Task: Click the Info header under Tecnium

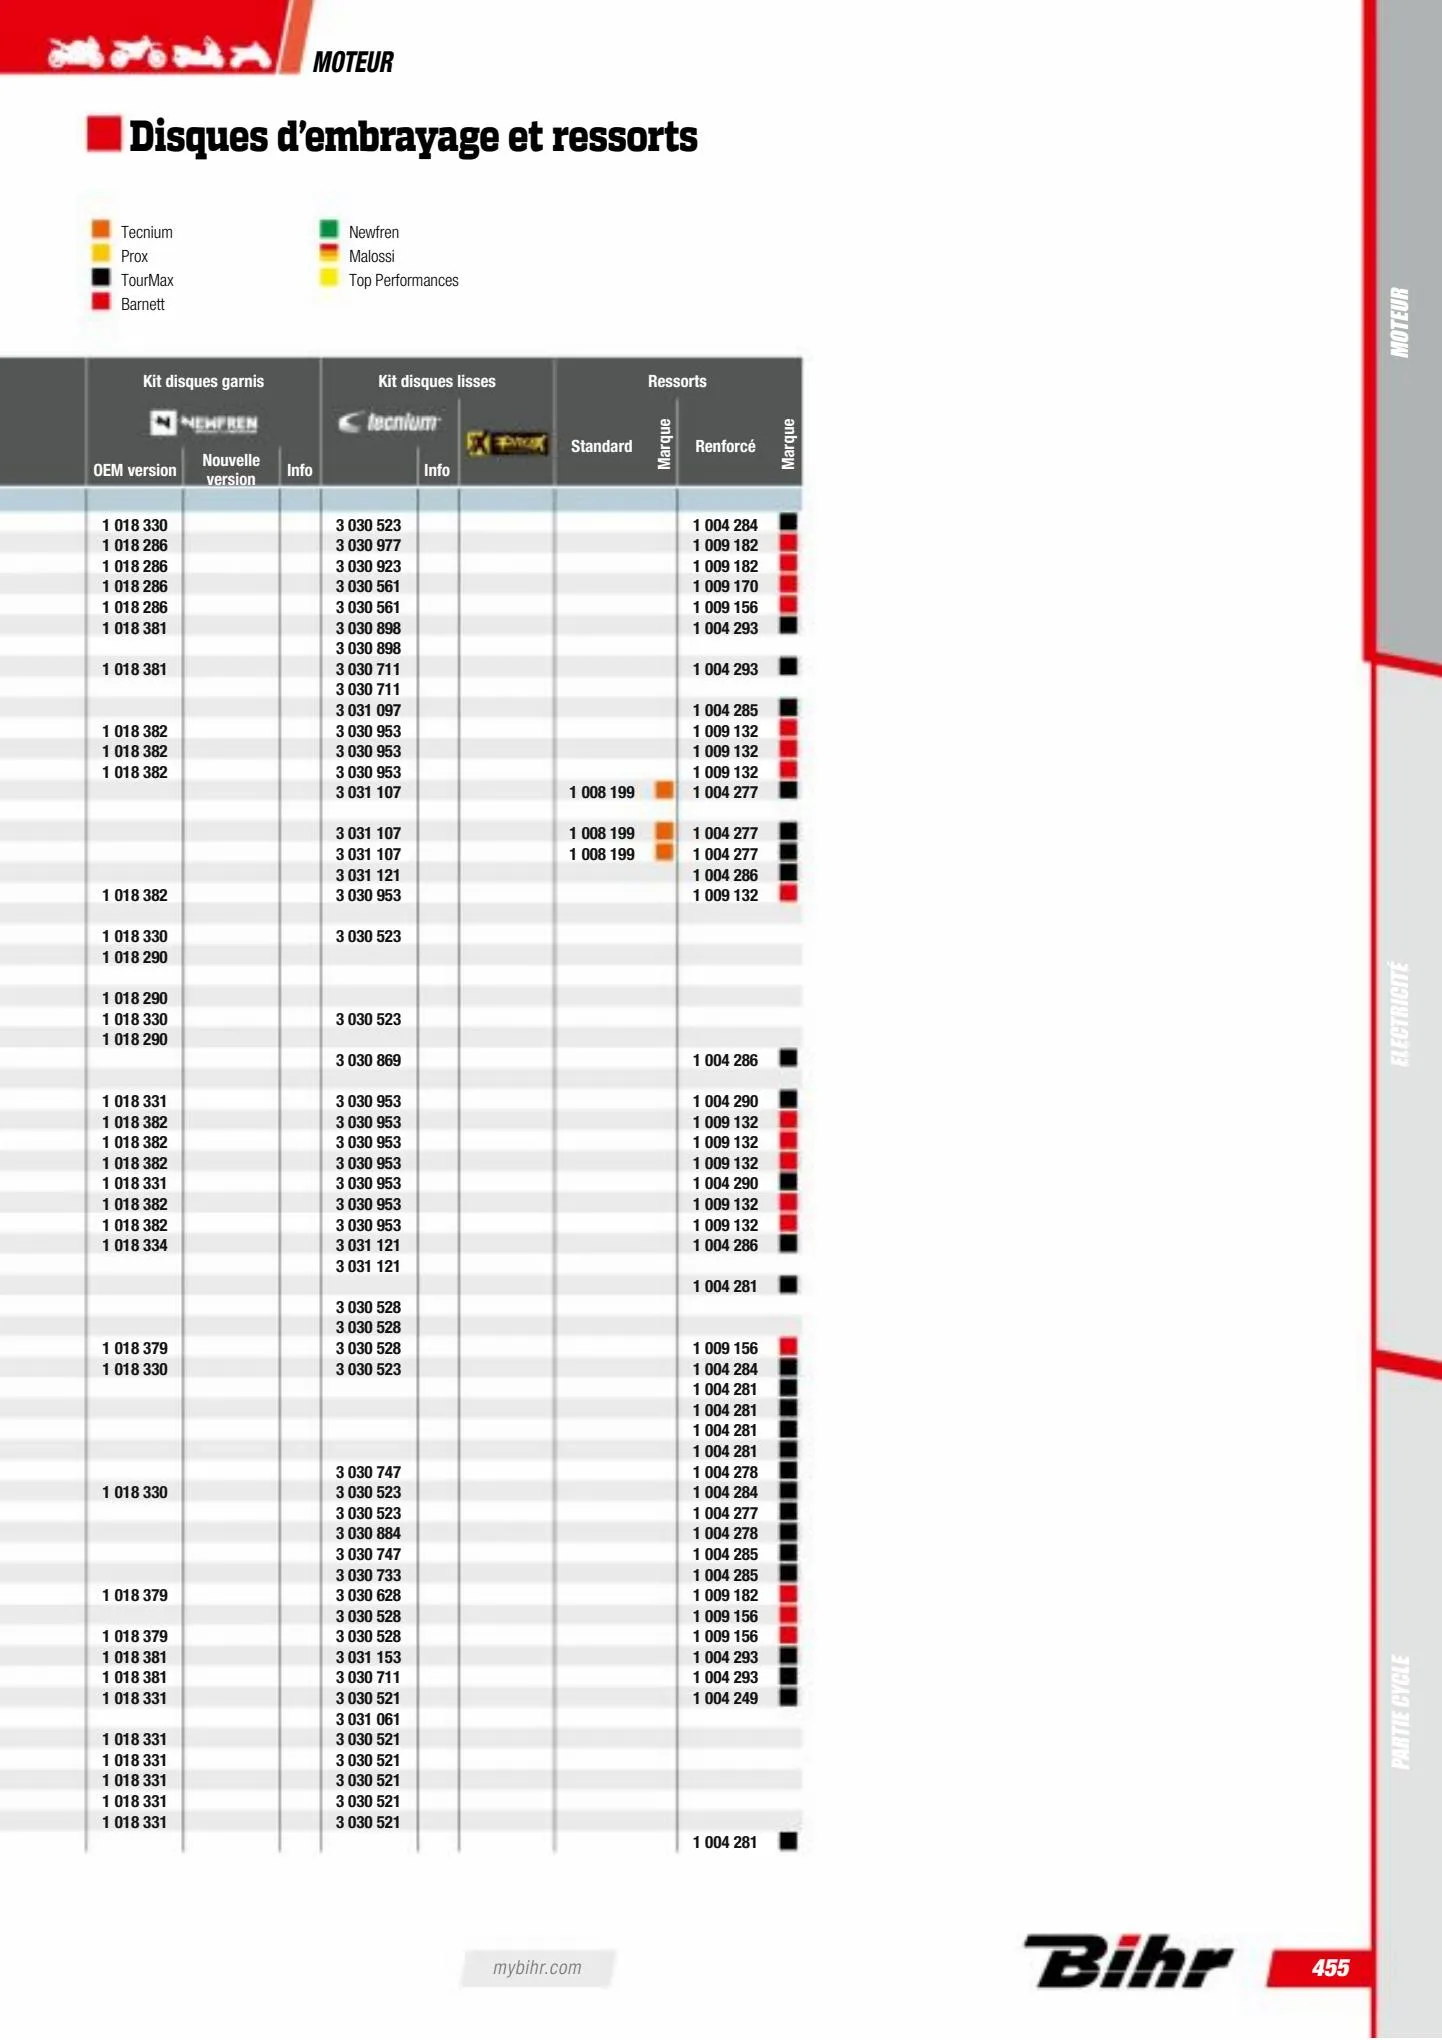Action: coord(437,470)
